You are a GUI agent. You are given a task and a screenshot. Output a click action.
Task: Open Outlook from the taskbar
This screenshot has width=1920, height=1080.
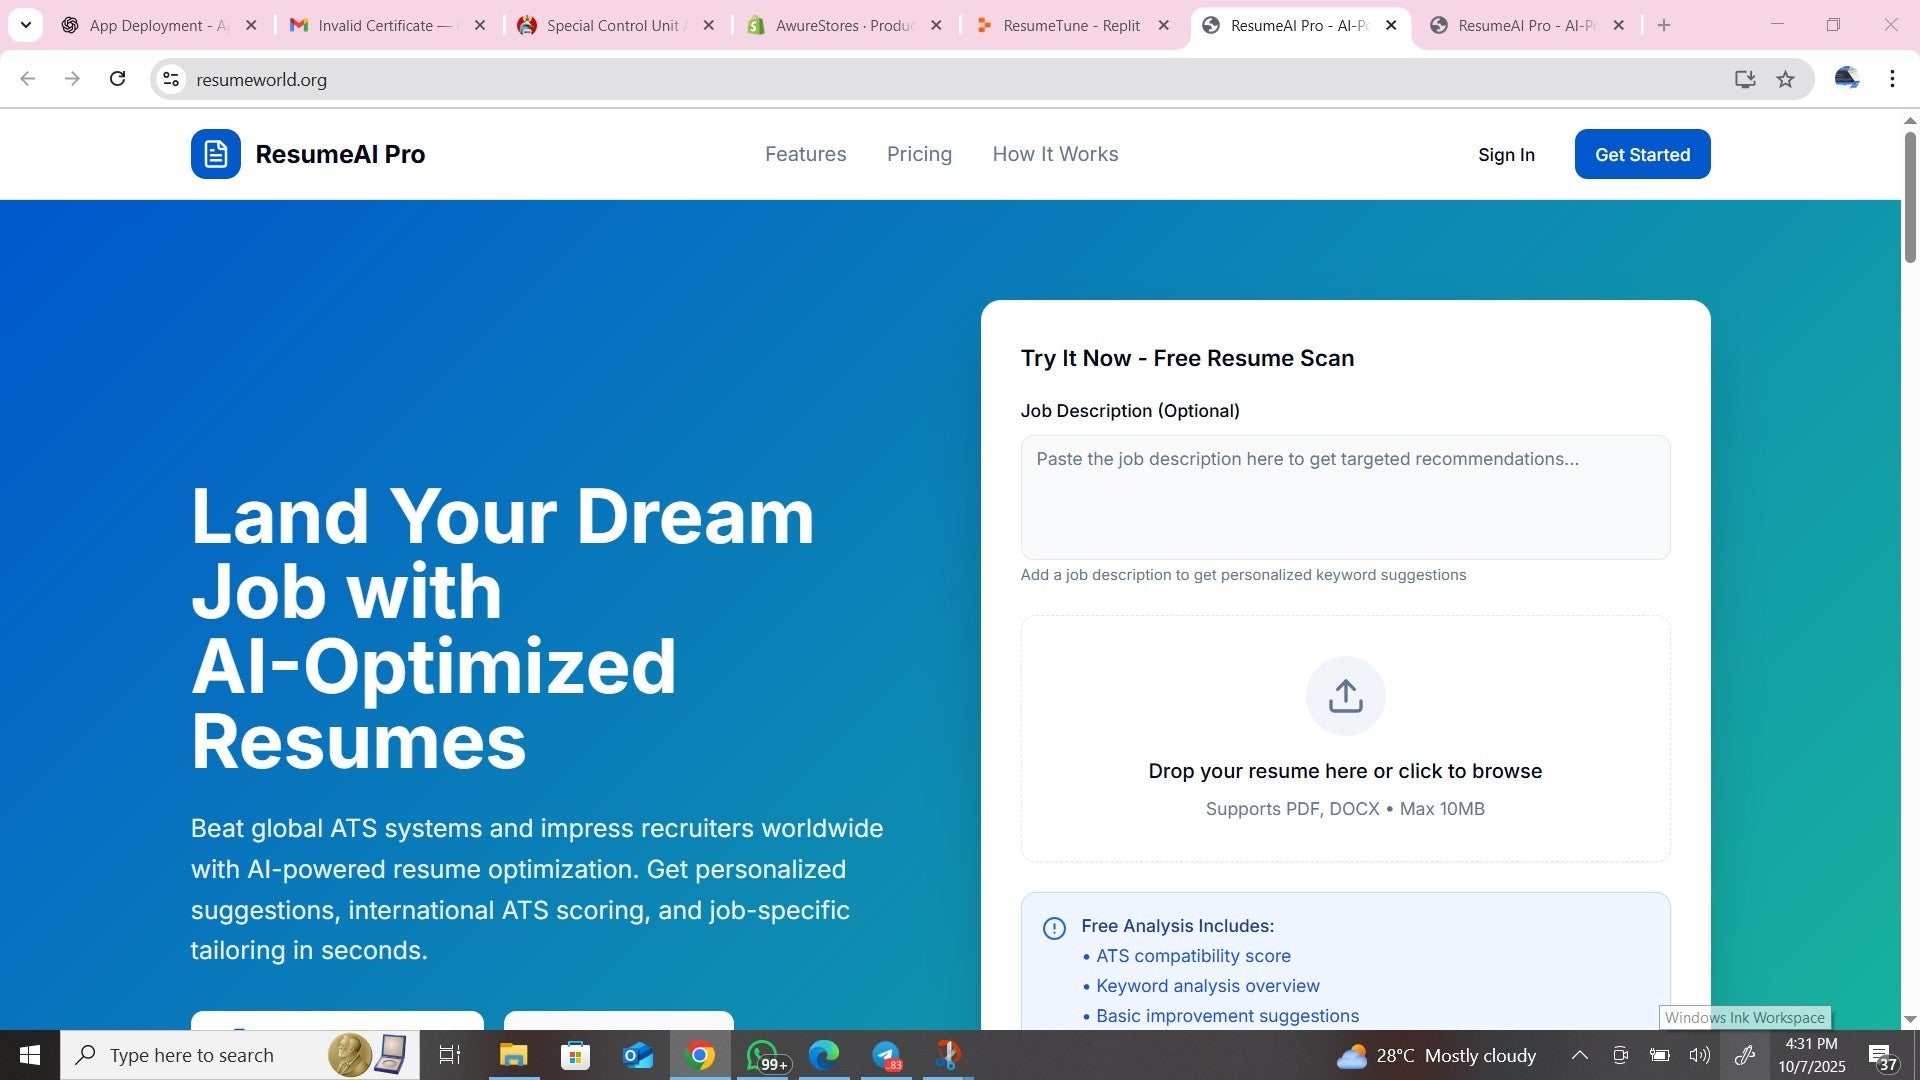click(637, 1055)
